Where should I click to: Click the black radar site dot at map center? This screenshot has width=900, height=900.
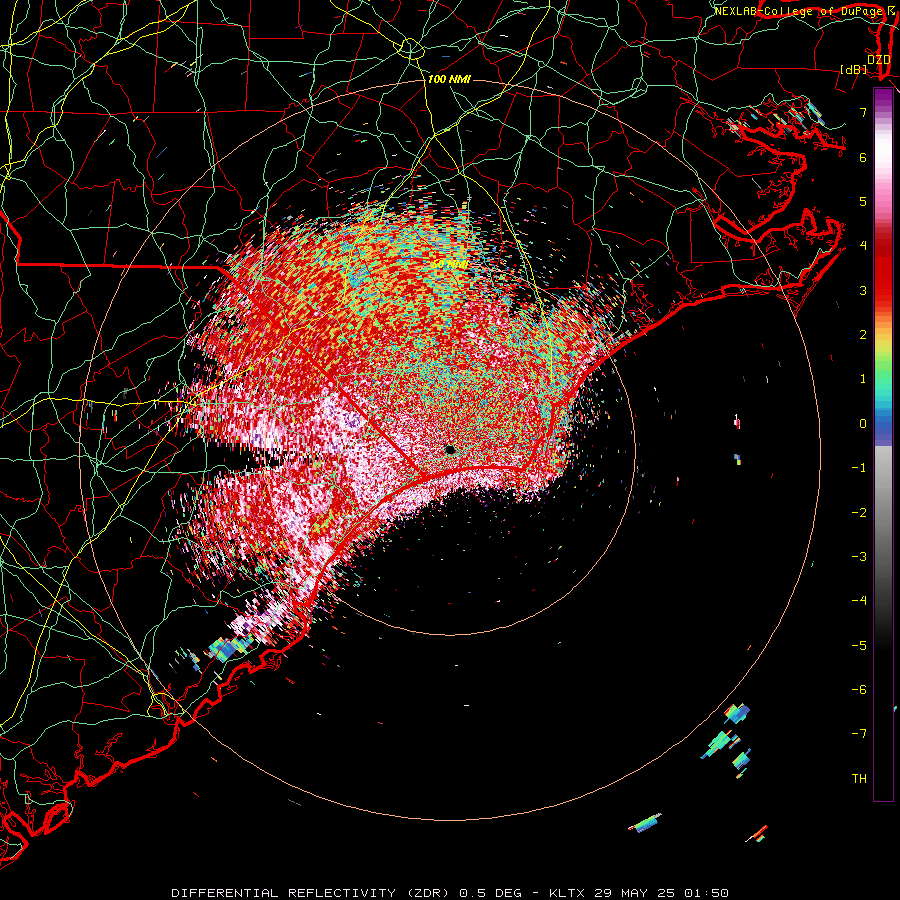pos(450,449)
